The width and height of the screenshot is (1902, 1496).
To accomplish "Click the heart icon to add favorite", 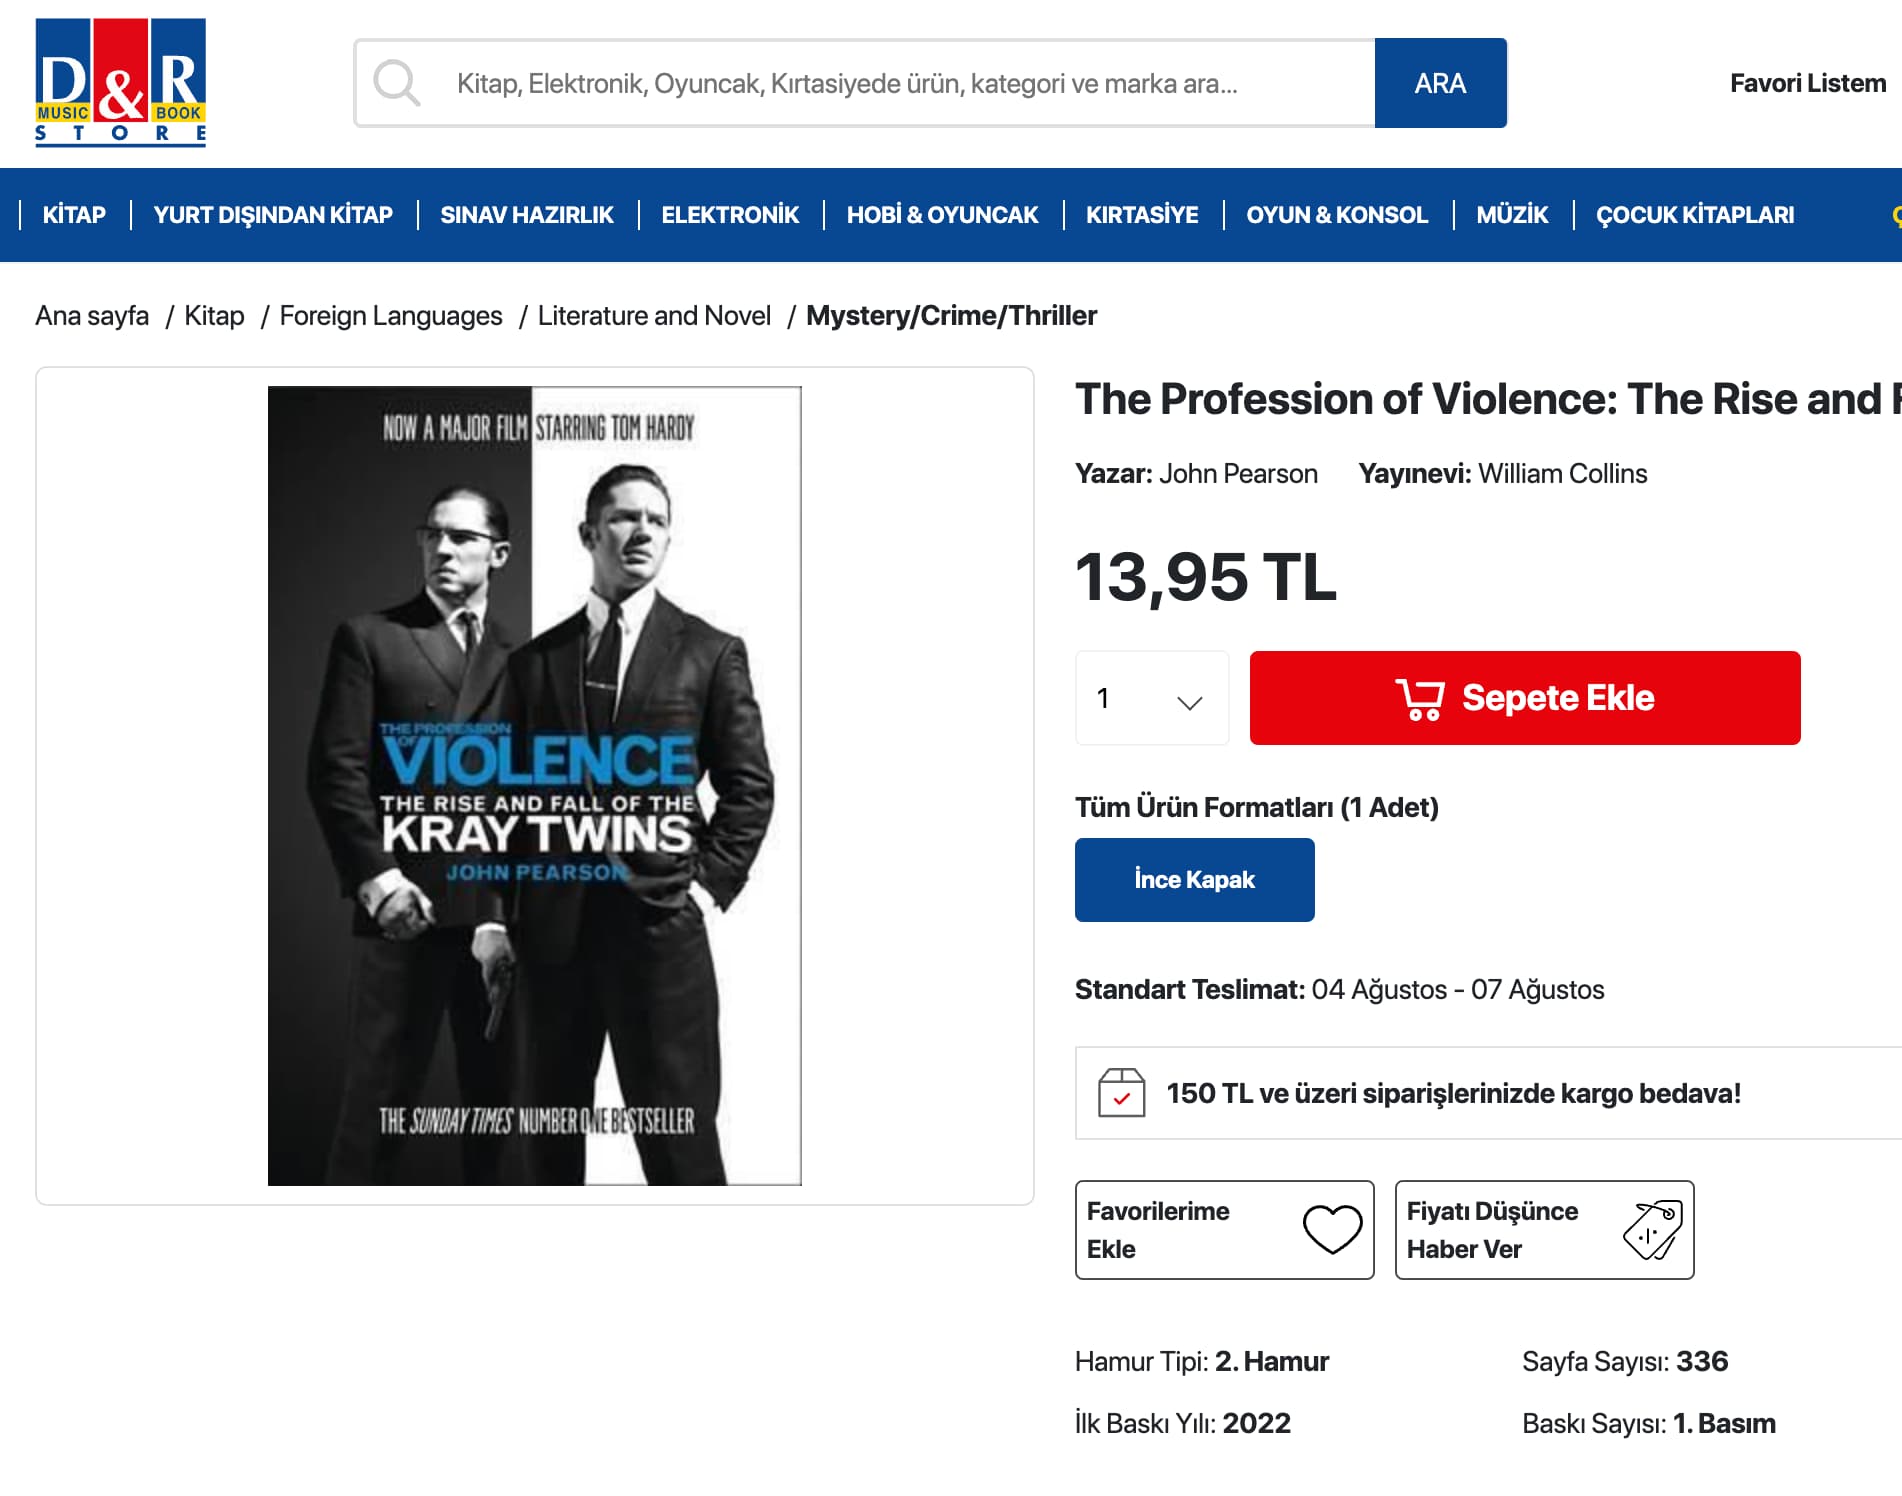I will pos(1332,1229).
